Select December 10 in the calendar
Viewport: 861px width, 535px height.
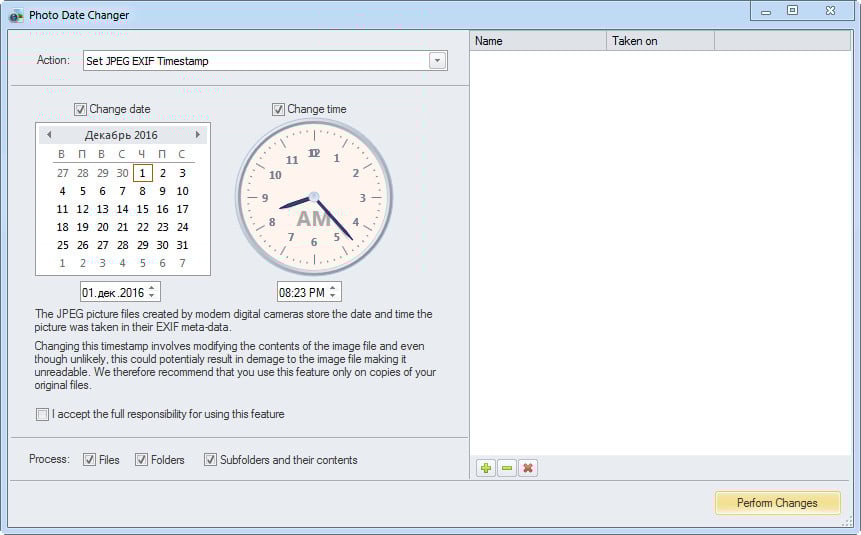pyautogui.click(x=182, y=191)
